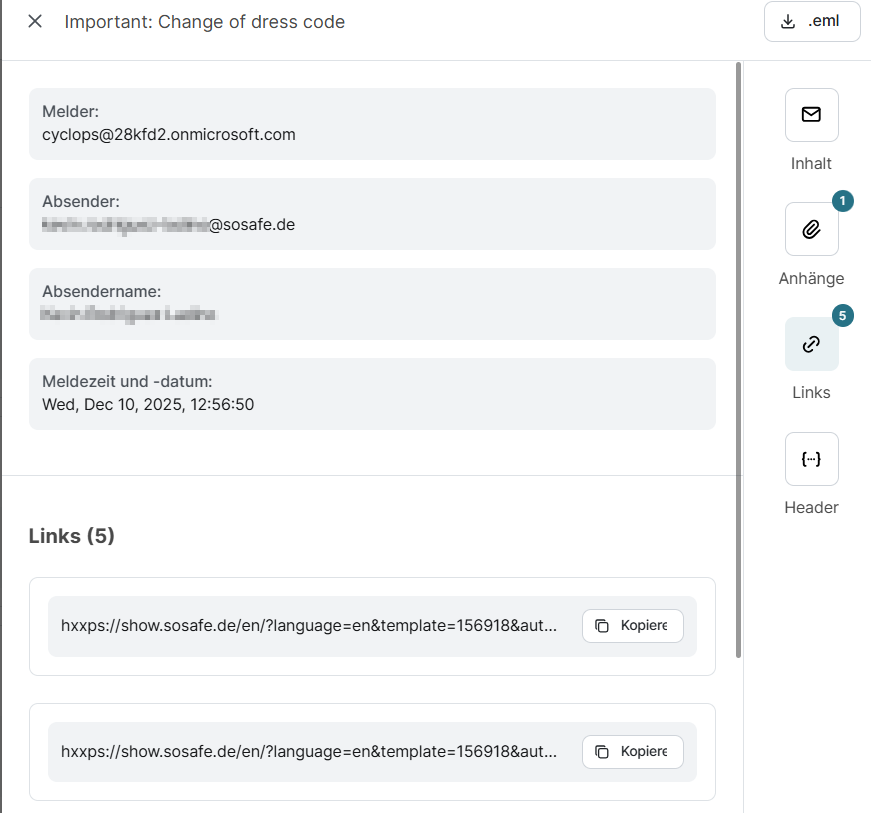Select the Melder email cyclops@28kfd2.onmicrosoft.com
The image size is (871, 813).
(x=168, y=134)
